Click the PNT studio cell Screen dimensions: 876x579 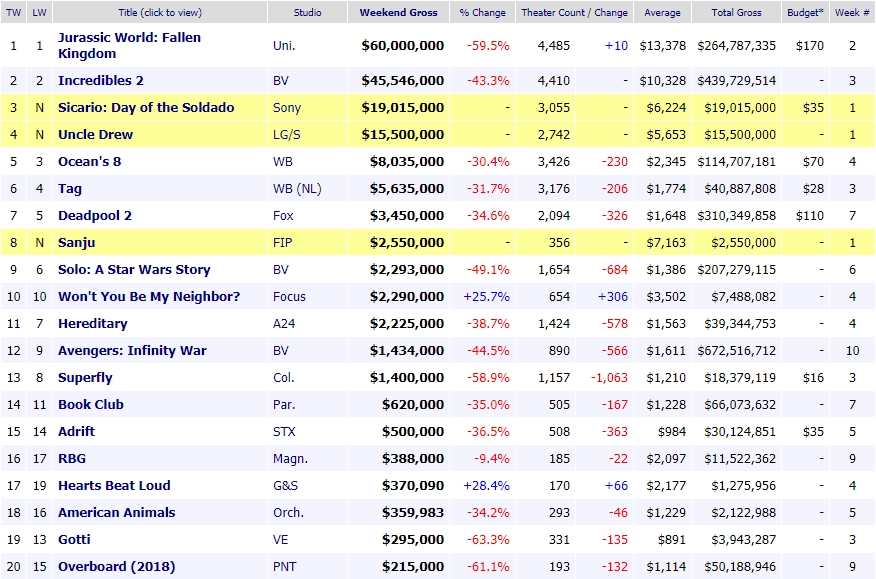pos(284,567)
